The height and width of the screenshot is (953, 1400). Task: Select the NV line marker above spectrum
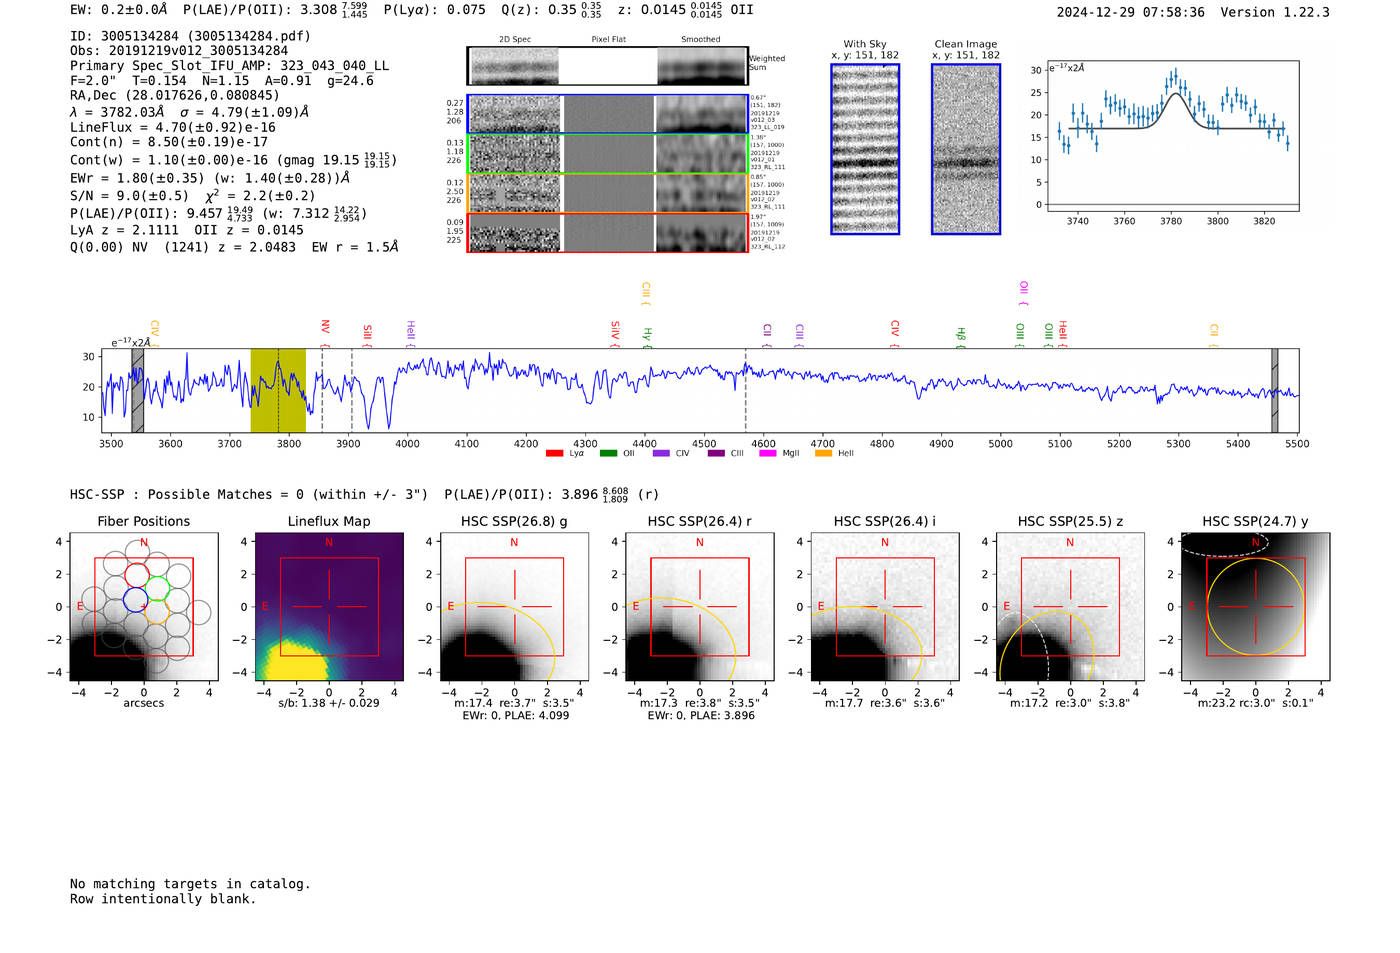[325, 332]
